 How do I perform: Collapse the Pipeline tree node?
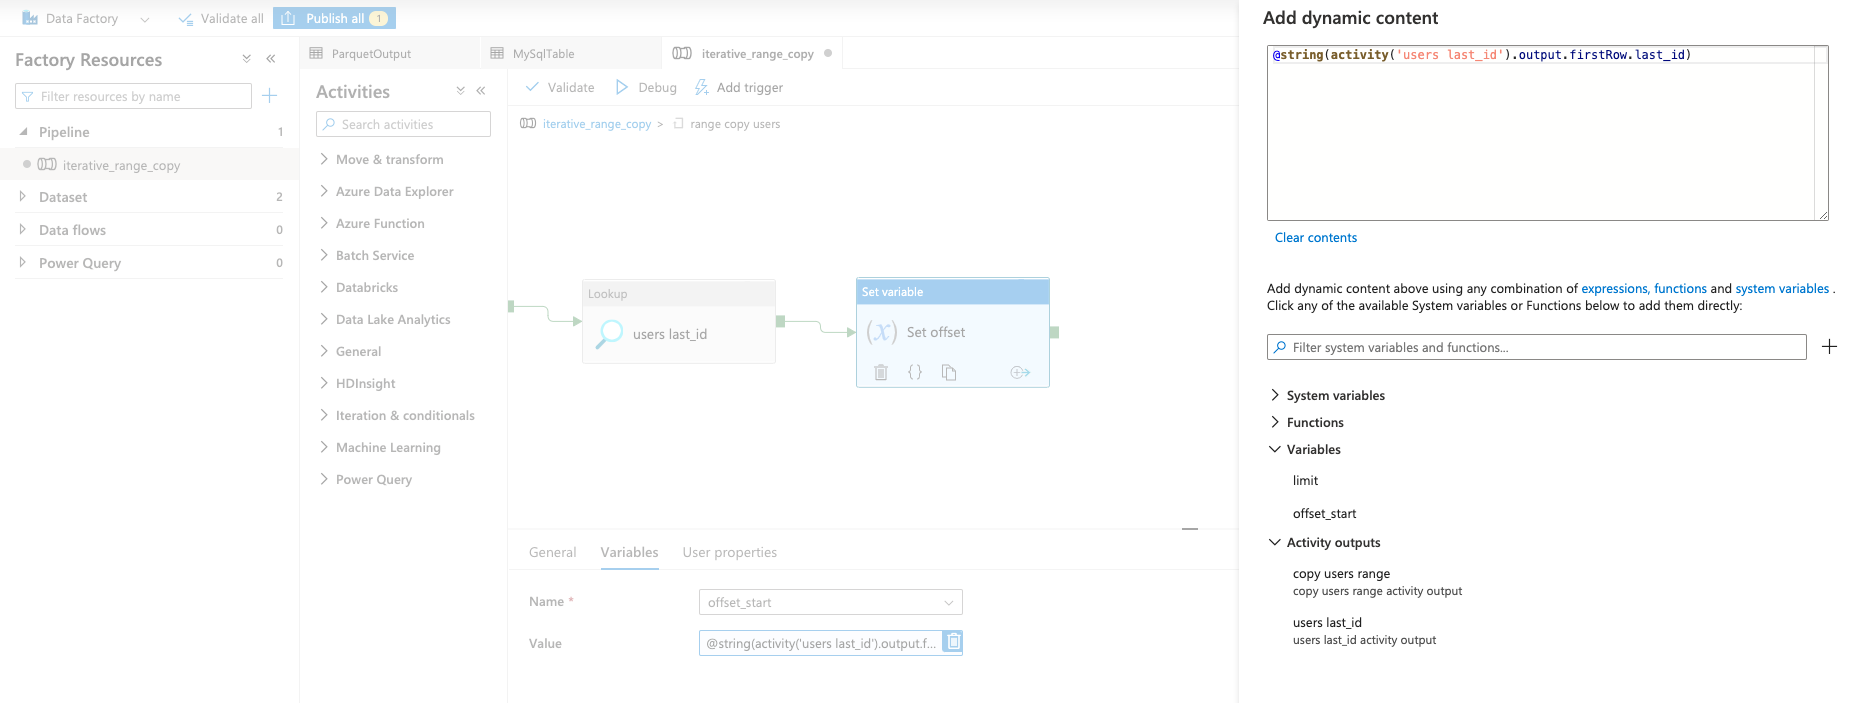(23, 131)
